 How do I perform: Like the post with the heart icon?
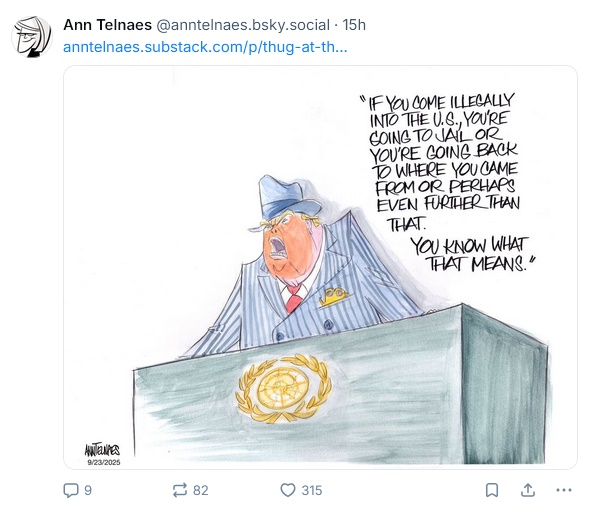click(289, 490)
